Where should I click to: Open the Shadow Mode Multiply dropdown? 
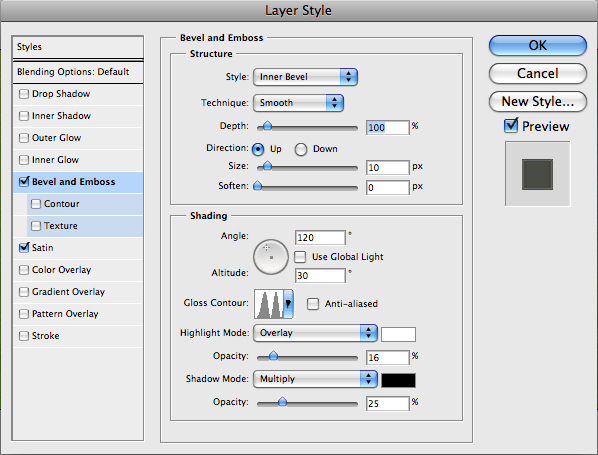[315, 379]
